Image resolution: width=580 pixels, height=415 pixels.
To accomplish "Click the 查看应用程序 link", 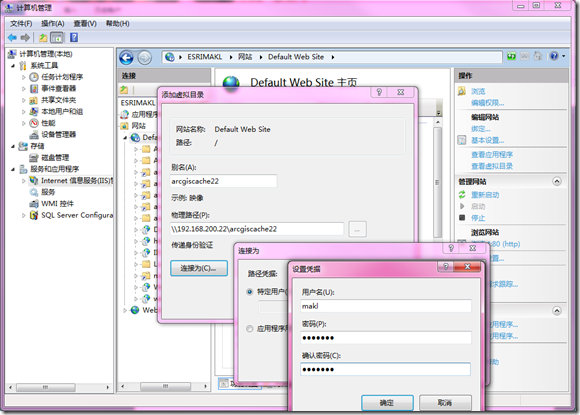I will point(492,155).
